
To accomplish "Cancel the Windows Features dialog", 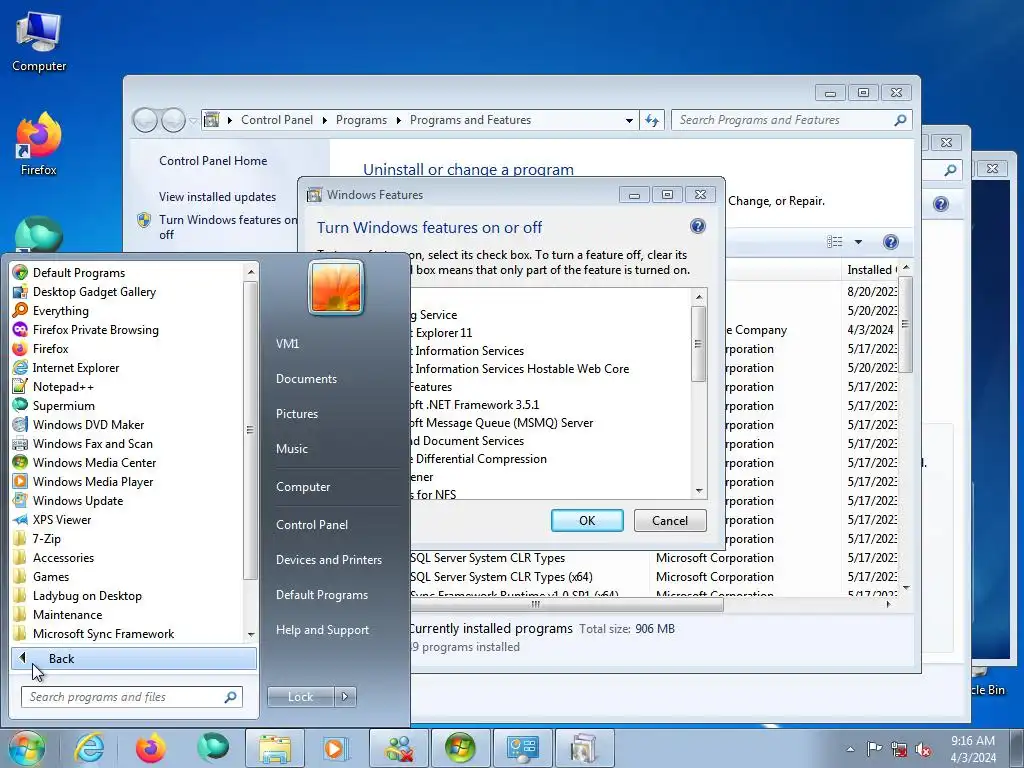I will click(670, 520).
